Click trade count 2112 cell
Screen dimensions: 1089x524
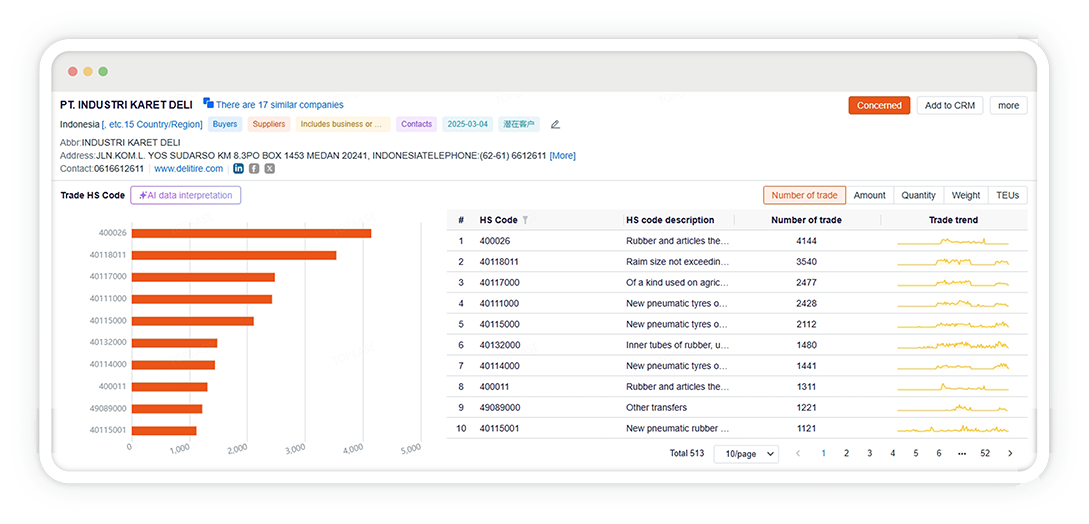click(x=806, y=324)
